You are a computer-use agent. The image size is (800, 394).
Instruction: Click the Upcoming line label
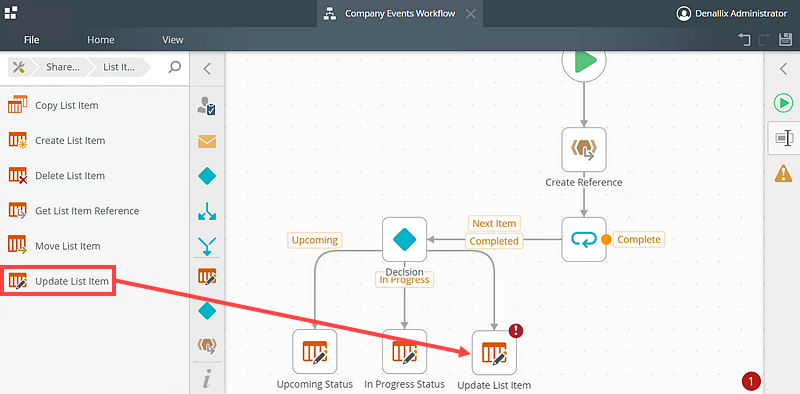point(315,240)
